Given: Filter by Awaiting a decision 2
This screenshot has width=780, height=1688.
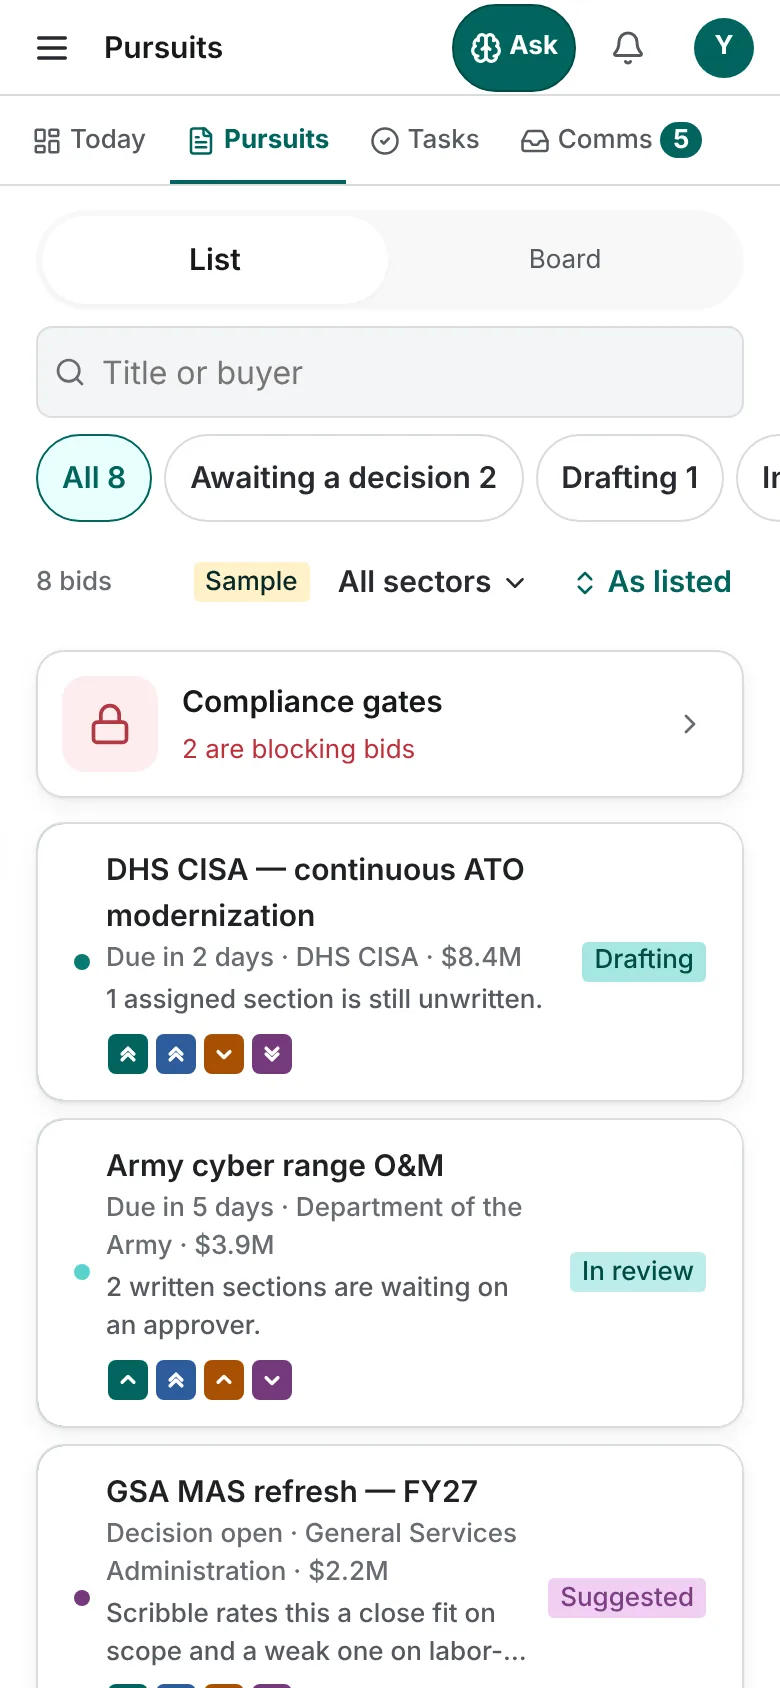Looking at the screenshot, I should (344, 478).
